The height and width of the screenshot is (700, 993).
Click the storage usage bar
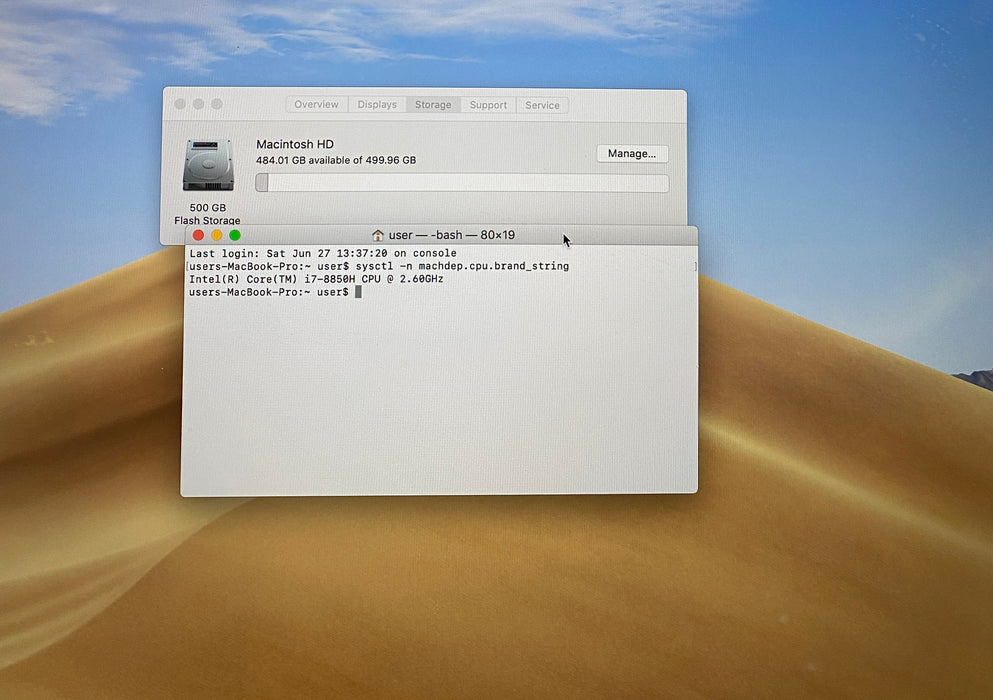coord(462,183)
